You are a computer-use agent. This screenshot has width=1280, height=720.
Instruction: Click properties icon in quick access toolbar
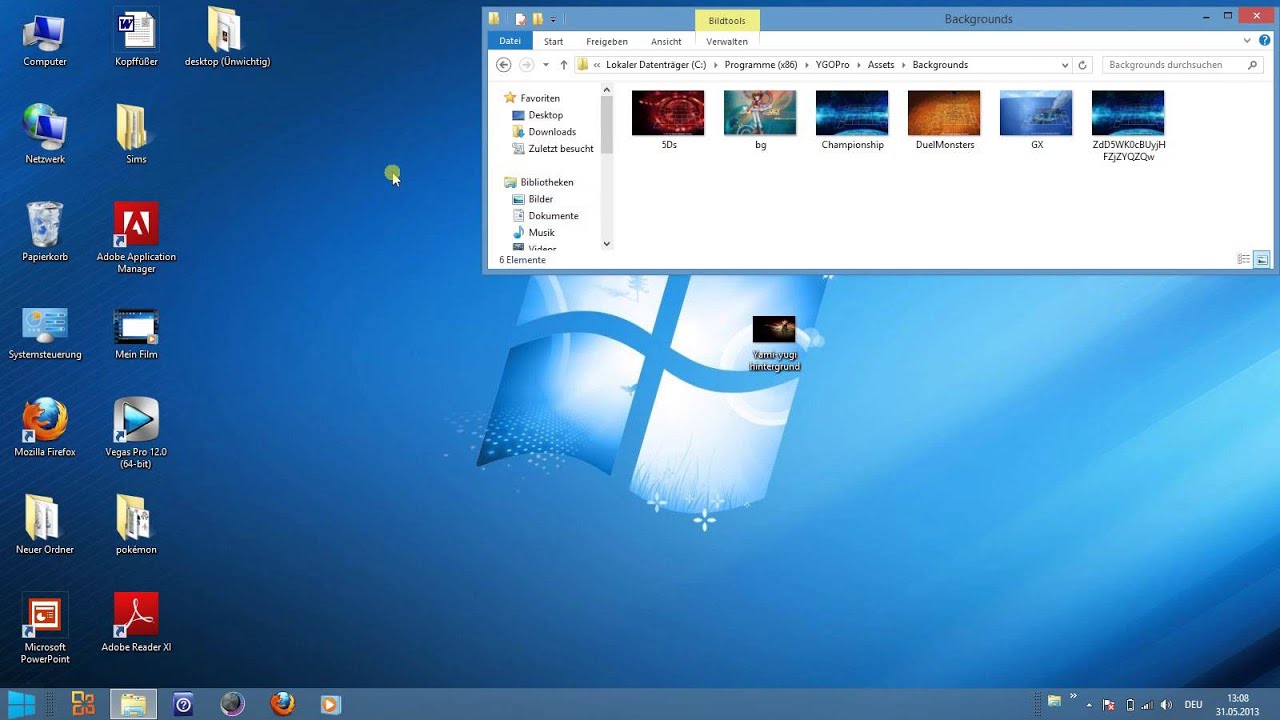[520, 19]
